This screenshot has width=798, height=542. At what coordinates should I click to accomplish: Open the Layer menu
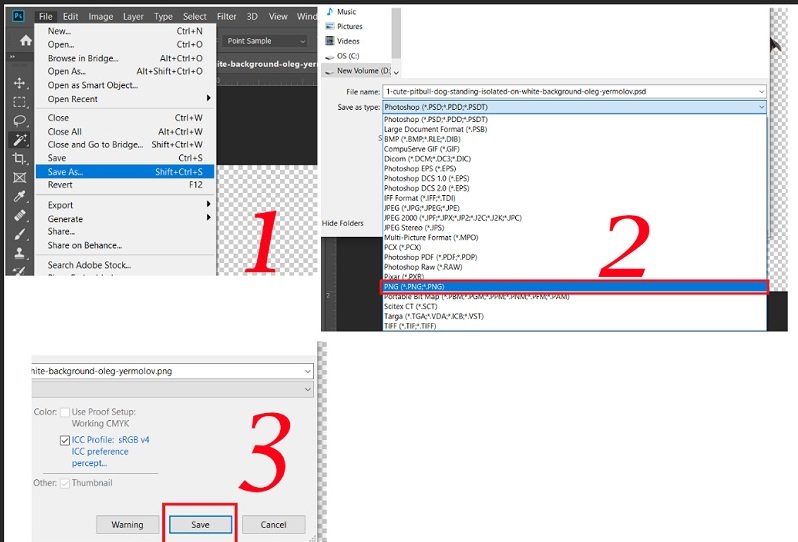pyautogui.click(x=133, y=16)
